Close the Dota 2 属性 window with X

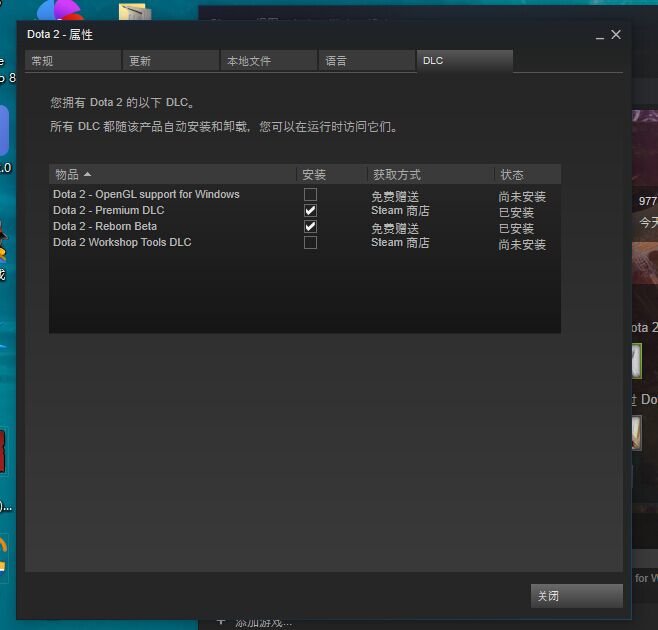coord(616,34)
